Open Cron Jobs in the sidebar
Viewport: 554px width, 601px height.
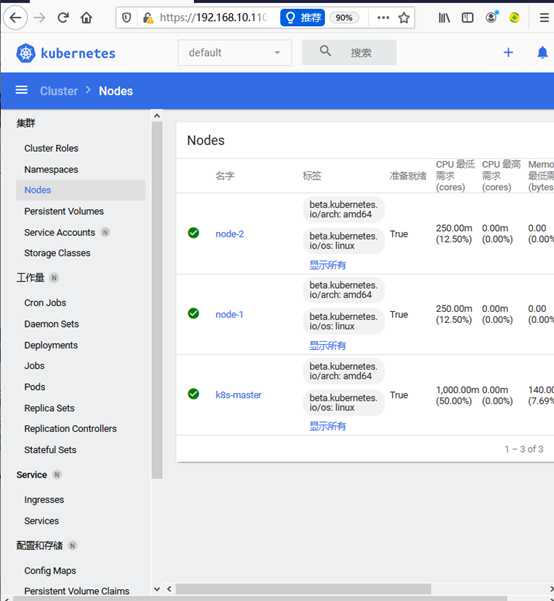pos(45,303)
